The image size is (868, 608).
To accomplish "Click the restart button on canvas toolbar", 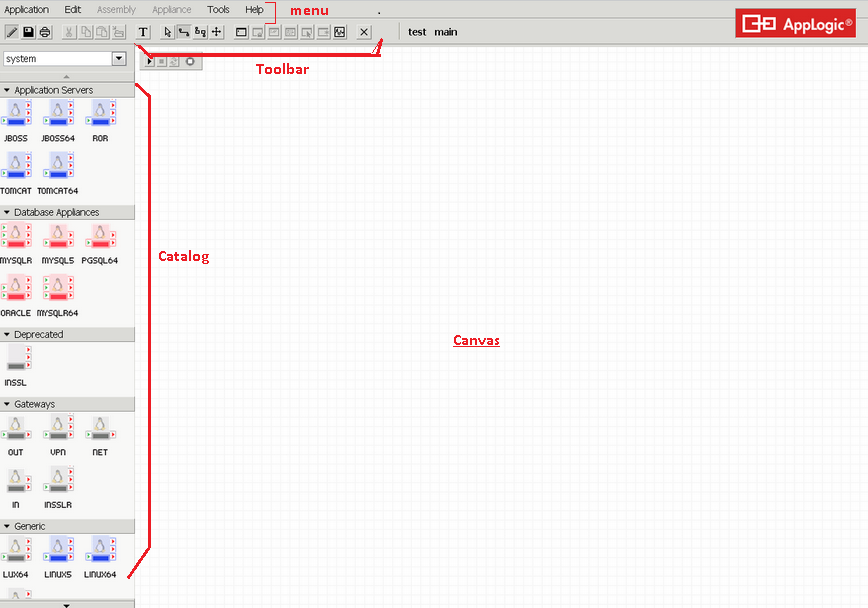I will point(174,61).
